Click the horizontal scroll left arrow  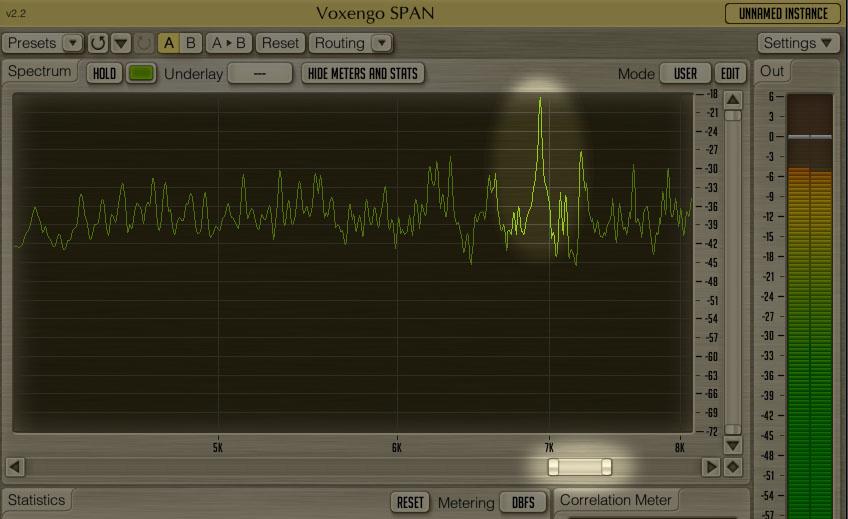(x=15, y=467)
